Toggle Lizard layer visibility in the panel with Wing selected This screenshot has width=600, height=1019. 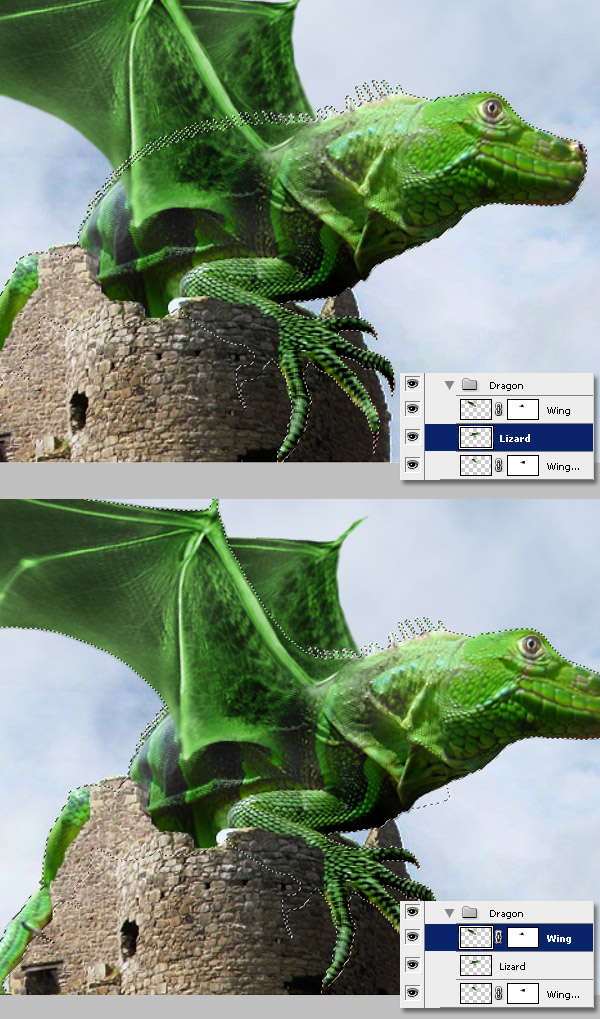click(x=412, y=964)
